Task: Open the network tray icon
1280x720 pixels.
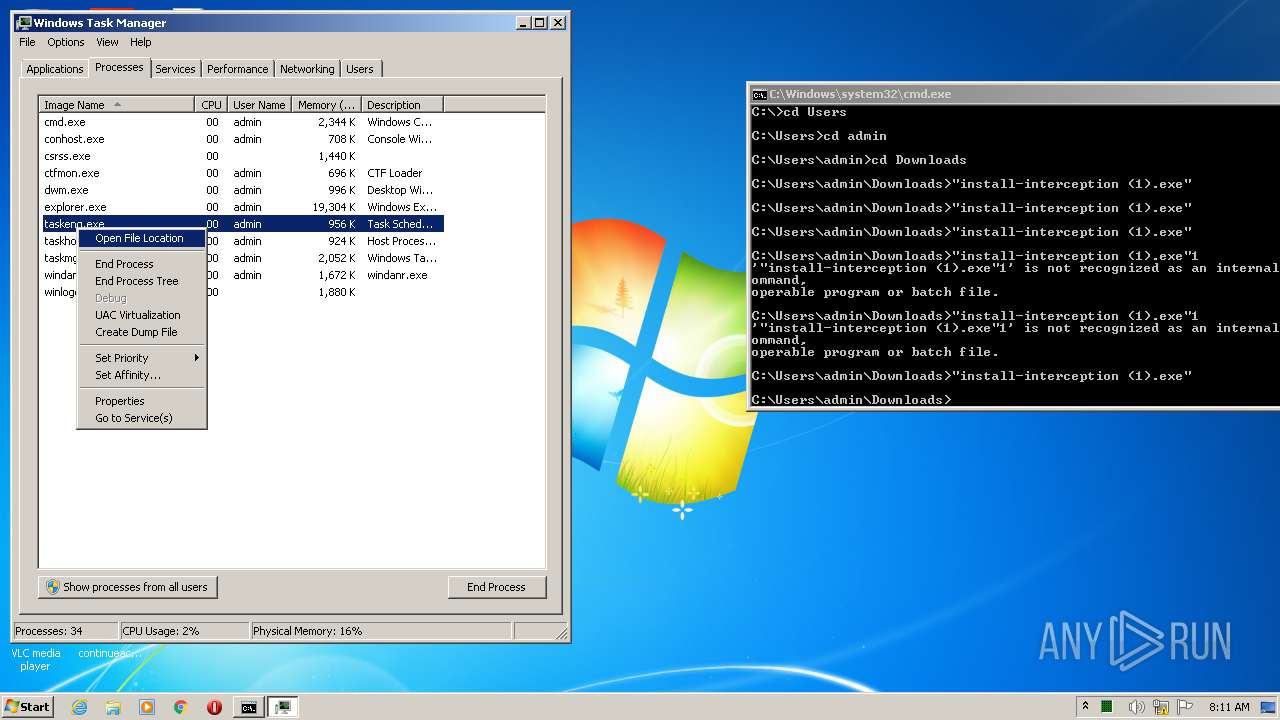Action: [1161, 707]
